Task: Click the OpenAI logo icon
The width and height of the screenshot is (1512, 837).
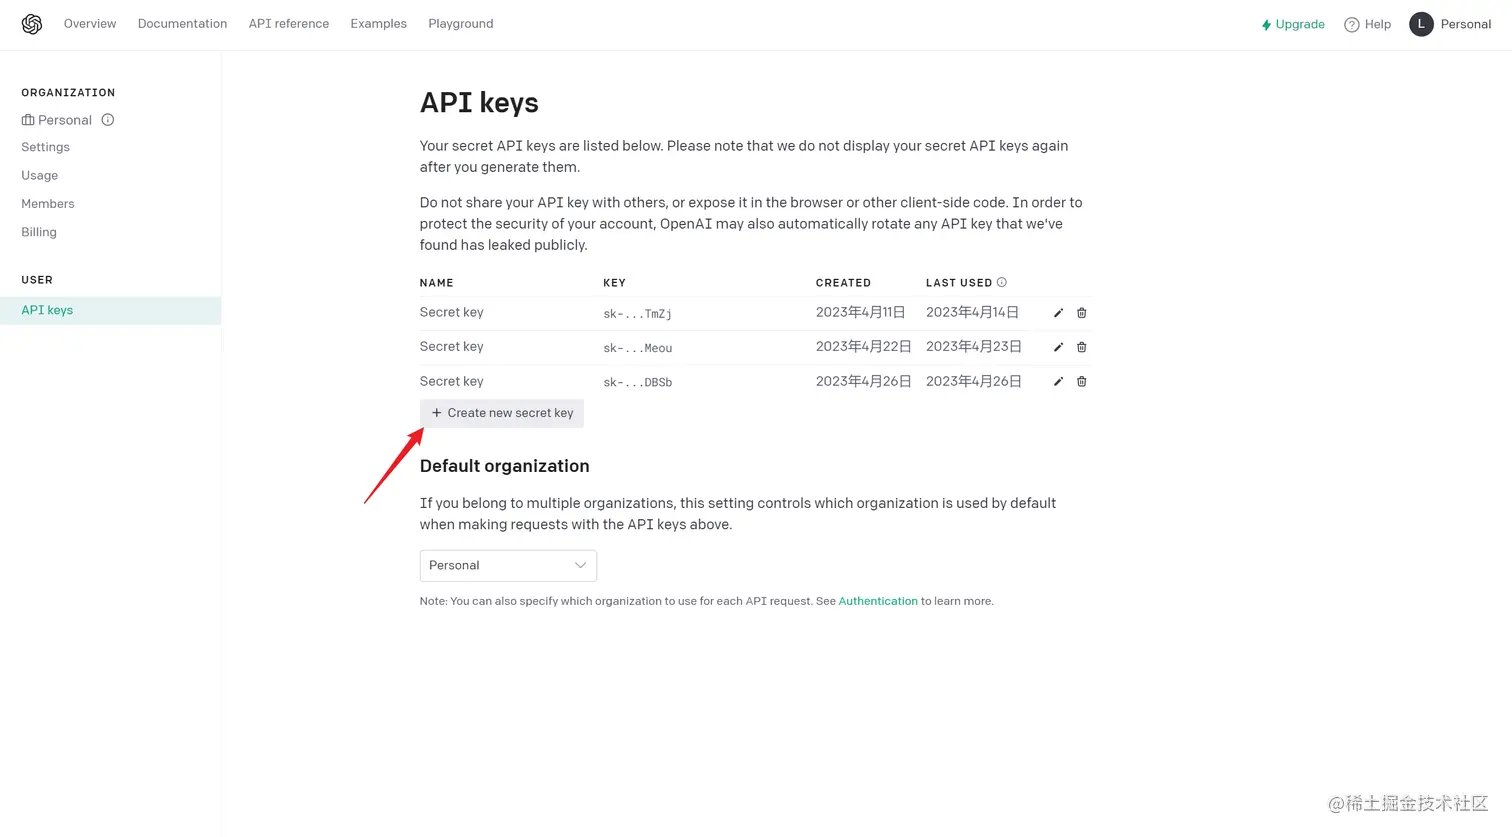Action: (x=32, y=24)
